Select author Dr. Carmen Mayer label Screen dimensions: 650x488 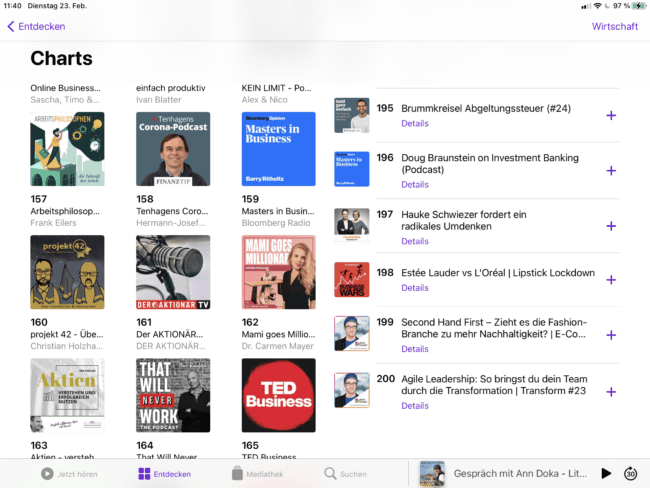(x=278, y=346)
